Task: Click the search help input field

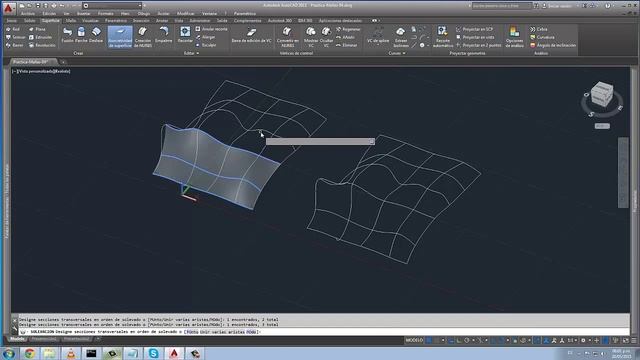Action: [x=502, y=6]
